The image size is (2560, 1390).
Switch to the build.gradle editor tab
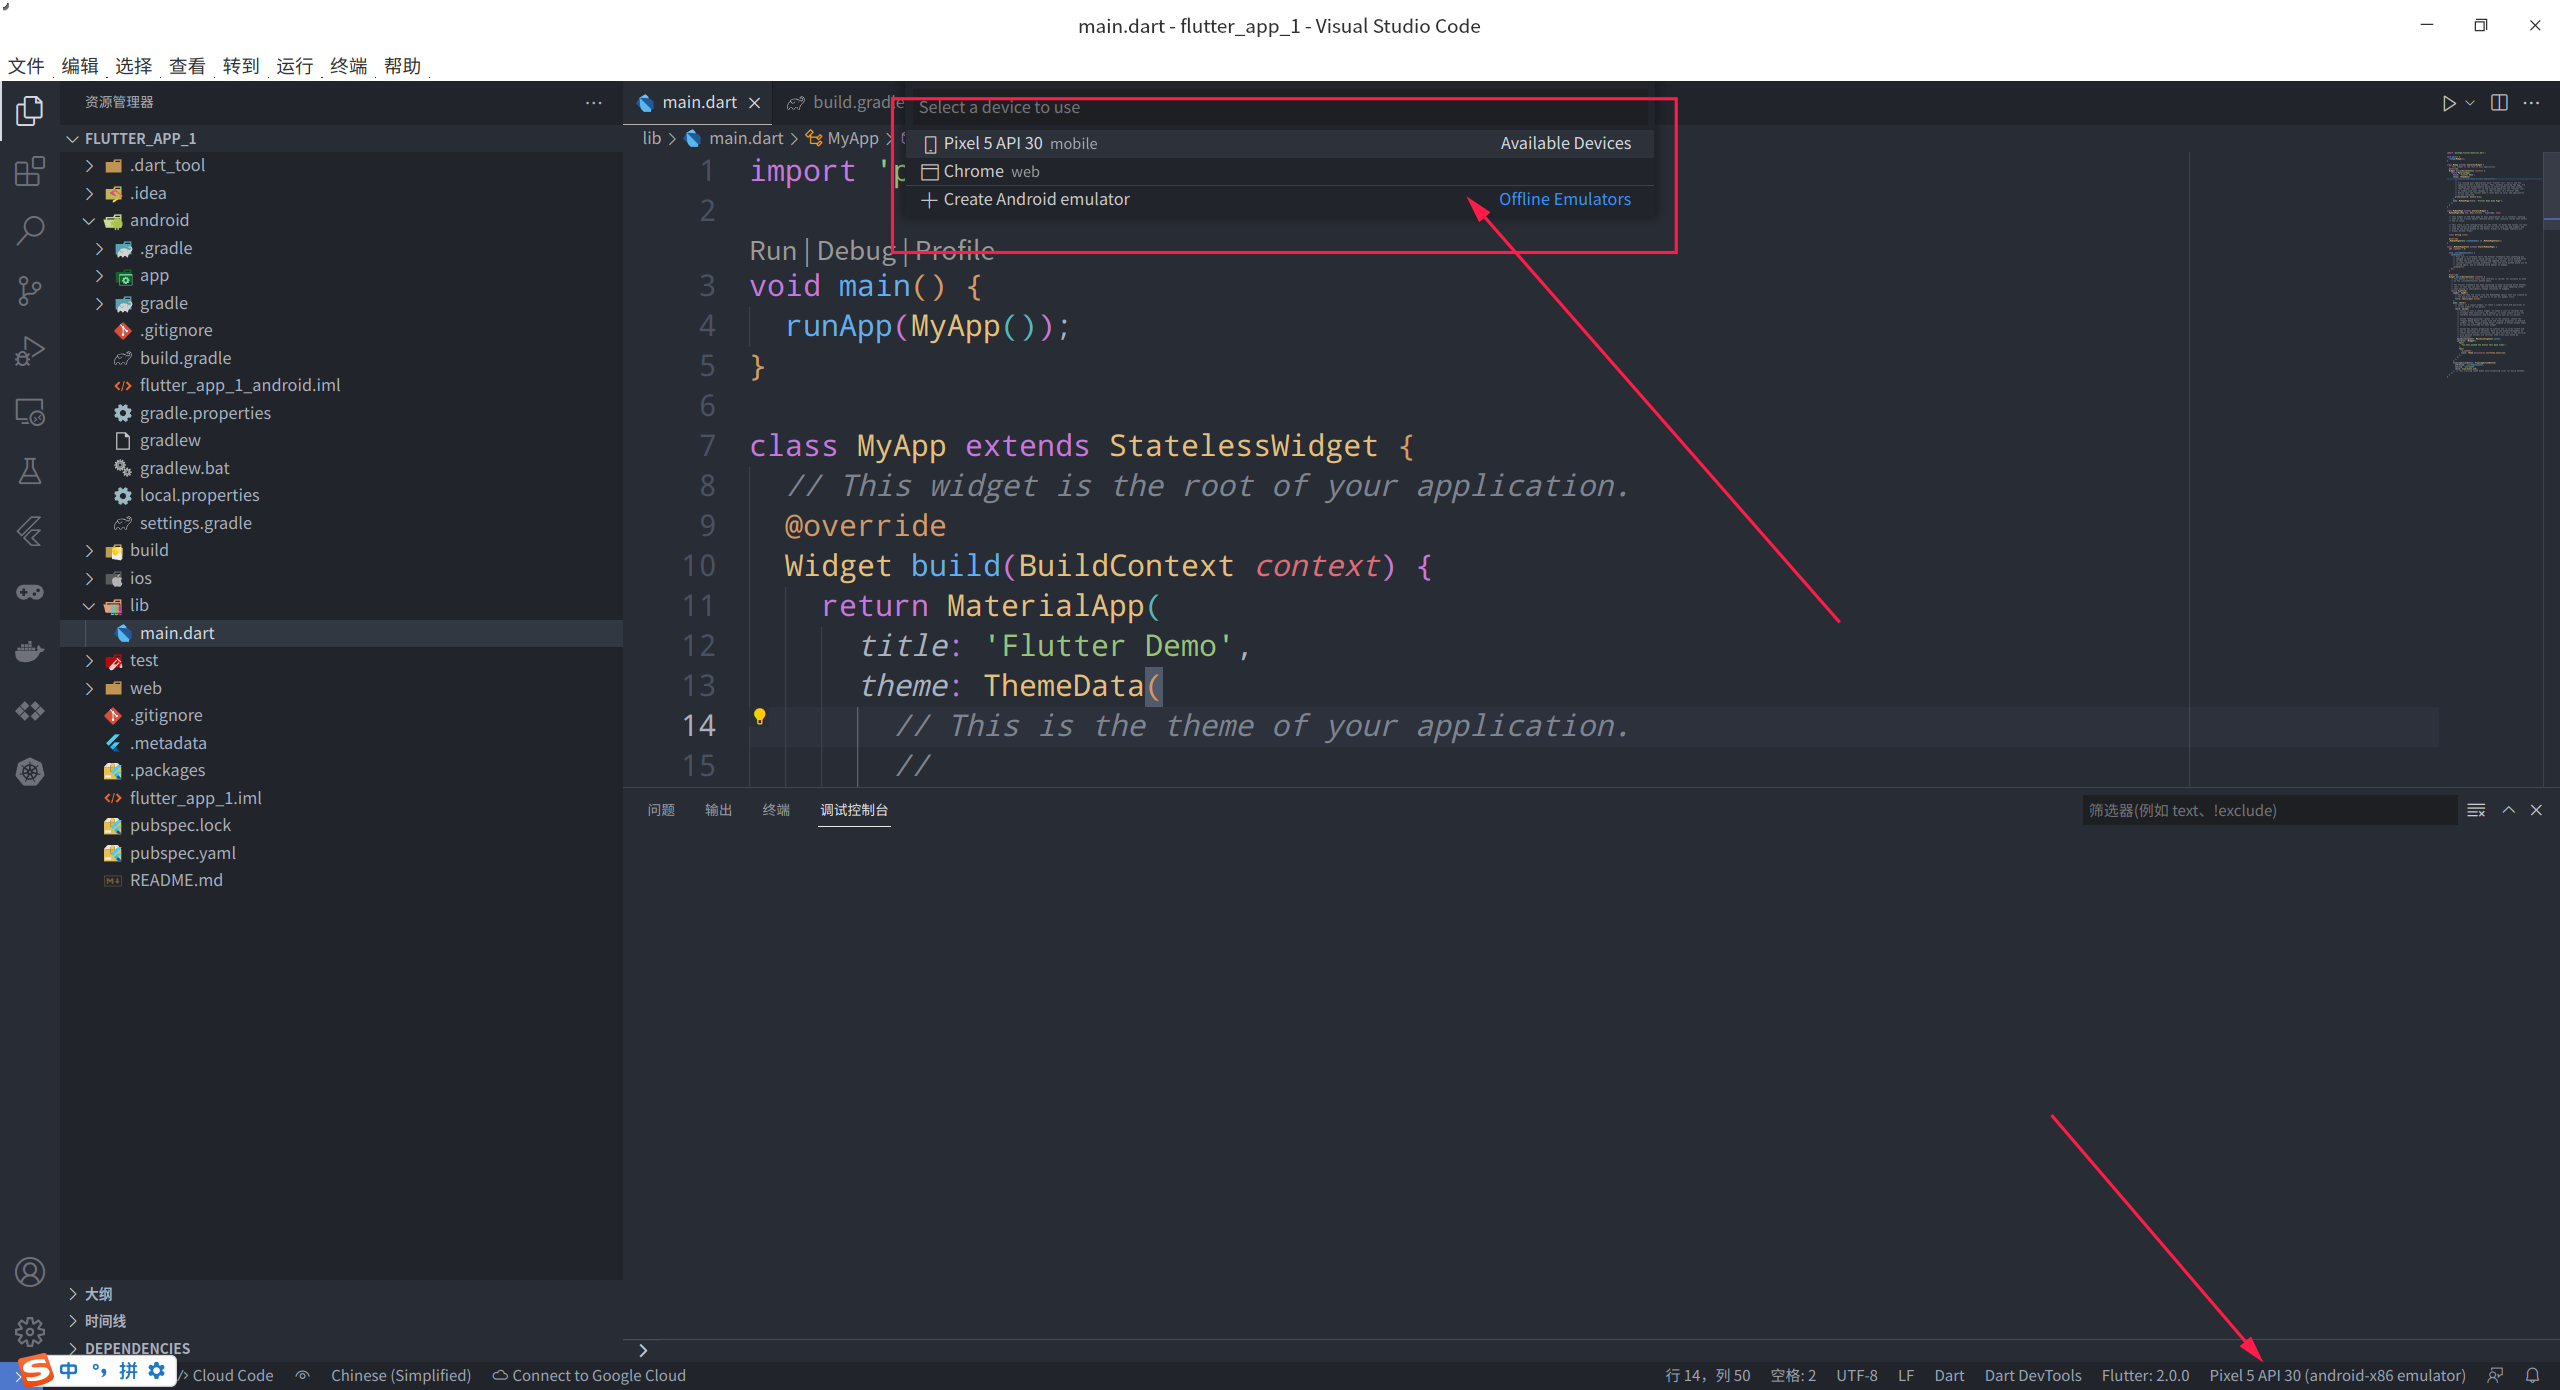tap(846, 102)
